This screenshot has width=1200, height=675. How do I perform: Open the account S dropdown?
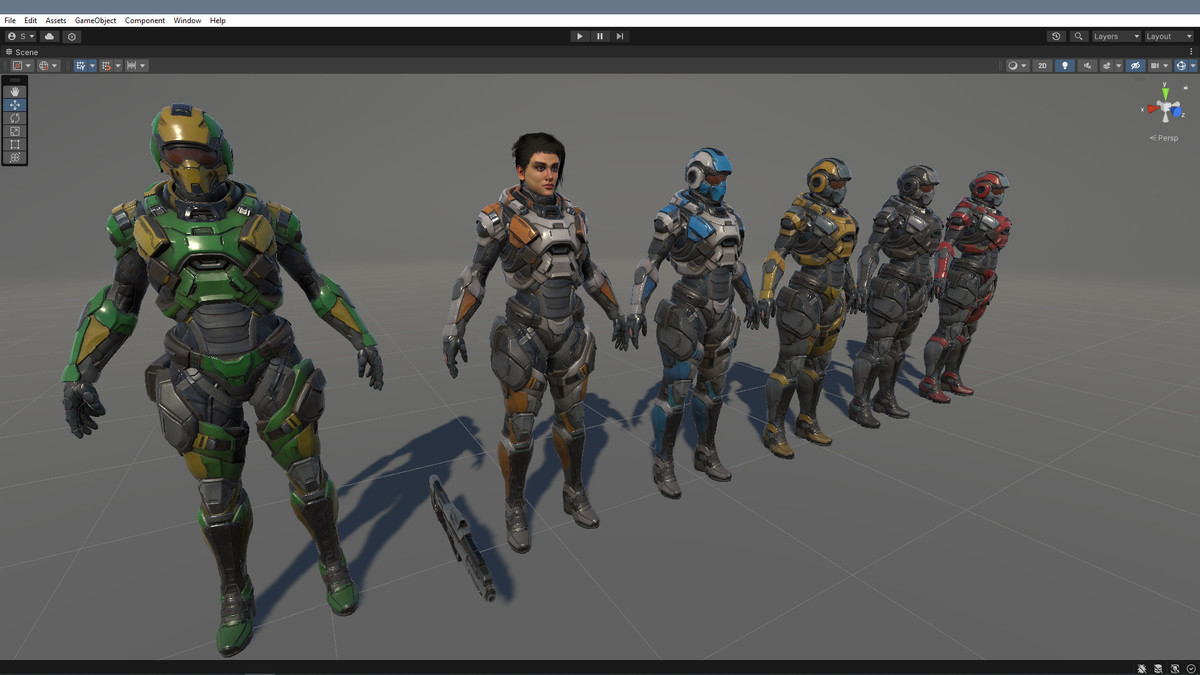click(21, 36)
